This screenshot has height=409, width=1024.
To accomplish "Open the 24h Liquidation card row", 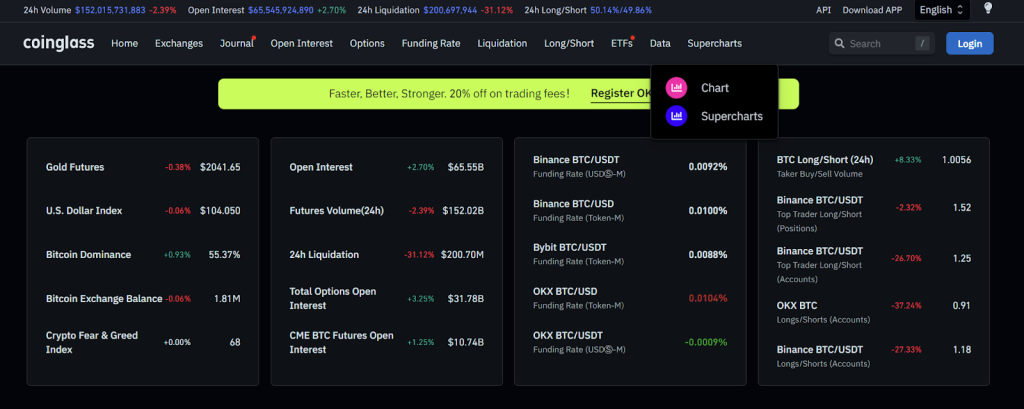I will 387,255.
